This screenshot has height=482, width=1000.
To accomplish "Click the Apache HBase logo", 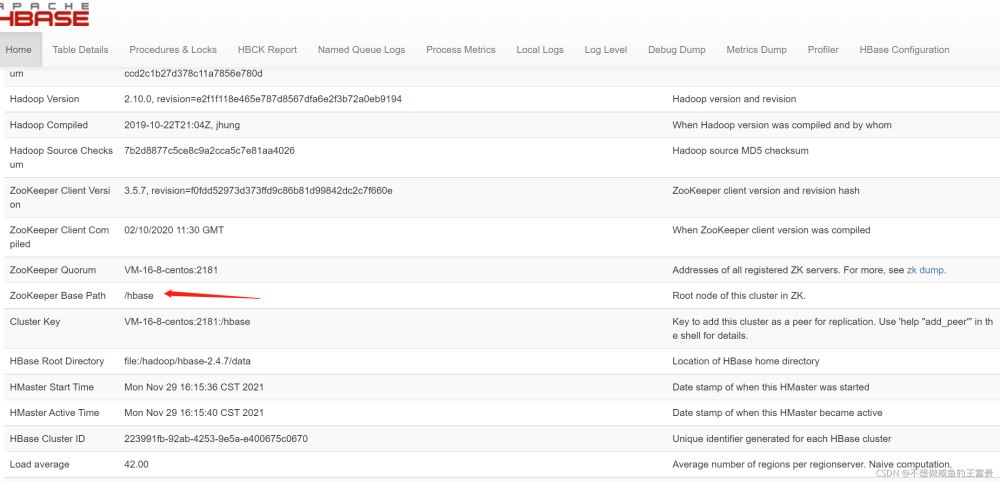I will click(x=44, y=13).
